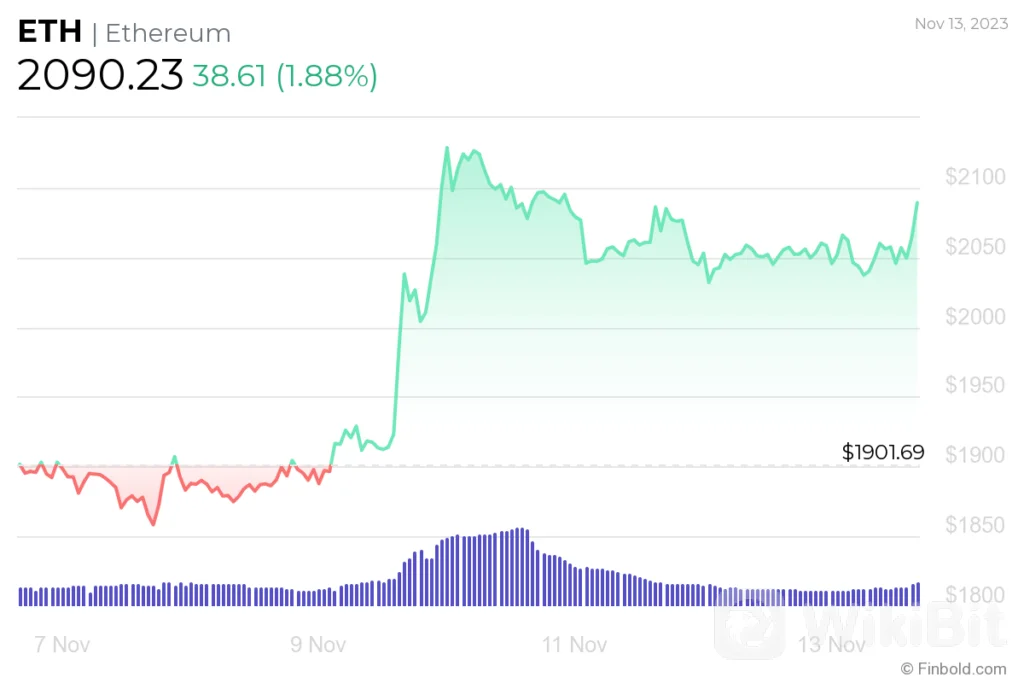Click the ETH ticker symbol
Image resolution: width=1024 pixels, height=683 pixels.
coord(49,32)
